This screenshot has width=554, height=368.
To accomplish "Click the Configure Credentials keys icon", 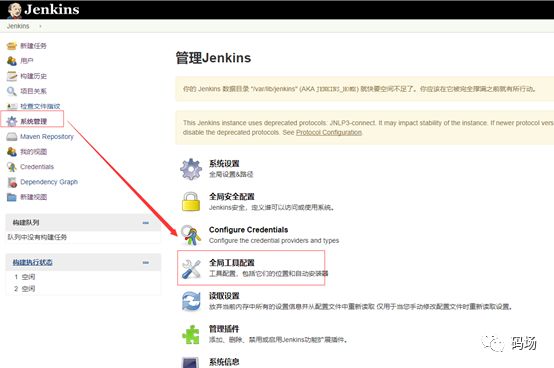I will [191, 235].
